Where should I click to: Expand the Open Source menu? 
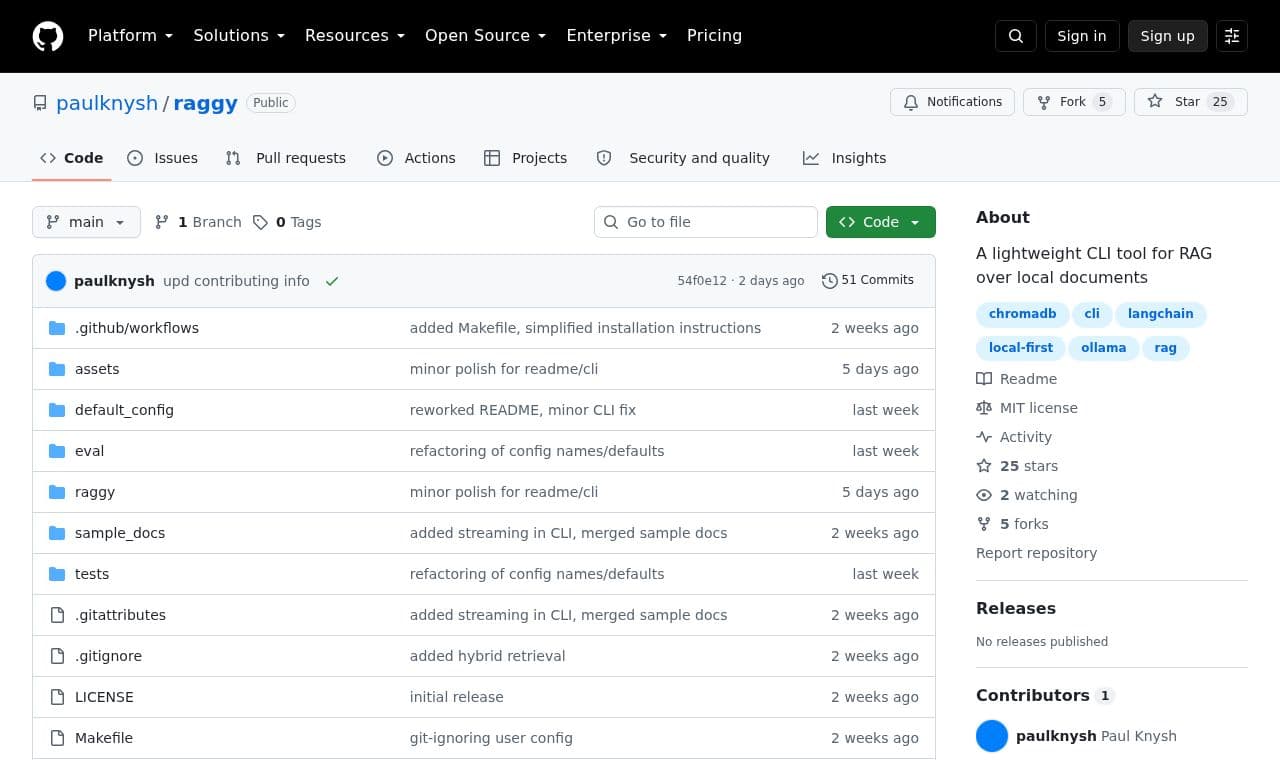pos(486,36)
